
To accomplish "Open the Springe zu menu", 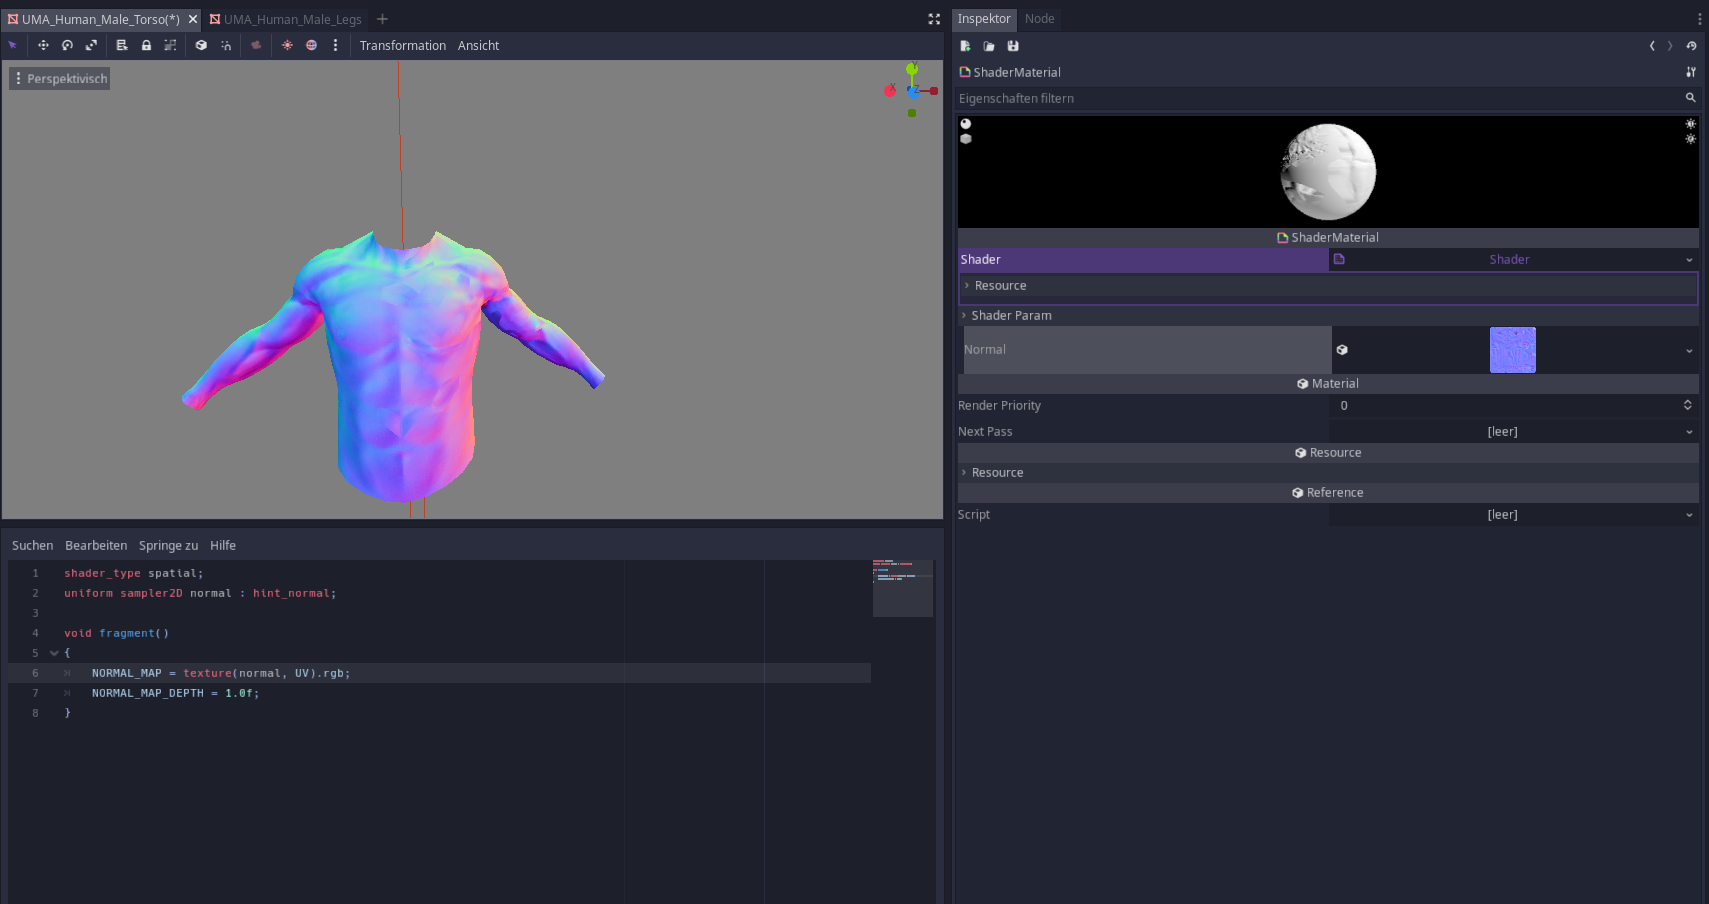I will 168,545.
